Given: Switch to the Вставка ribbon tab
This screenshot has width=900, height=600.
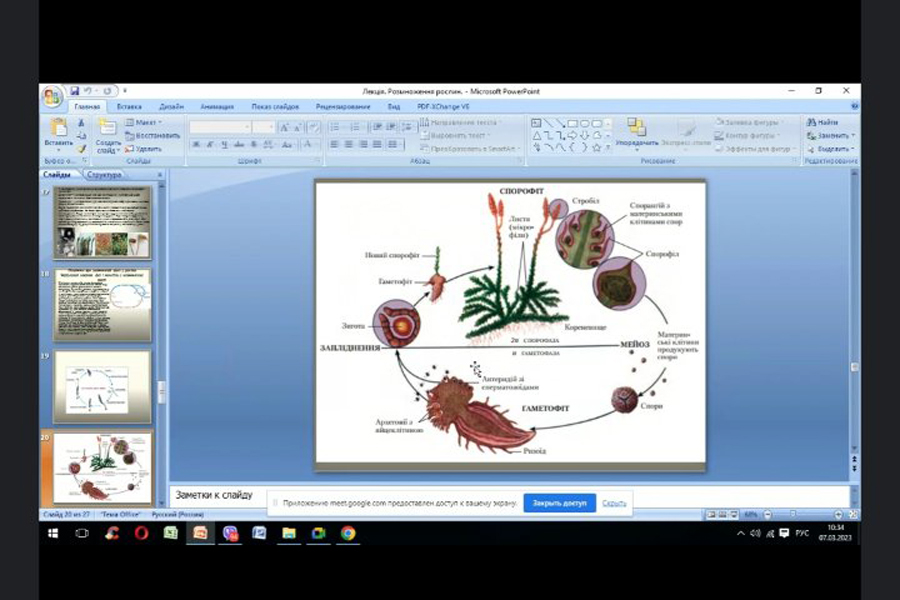Looking at the screenshot, I should (x=129, y=106).
